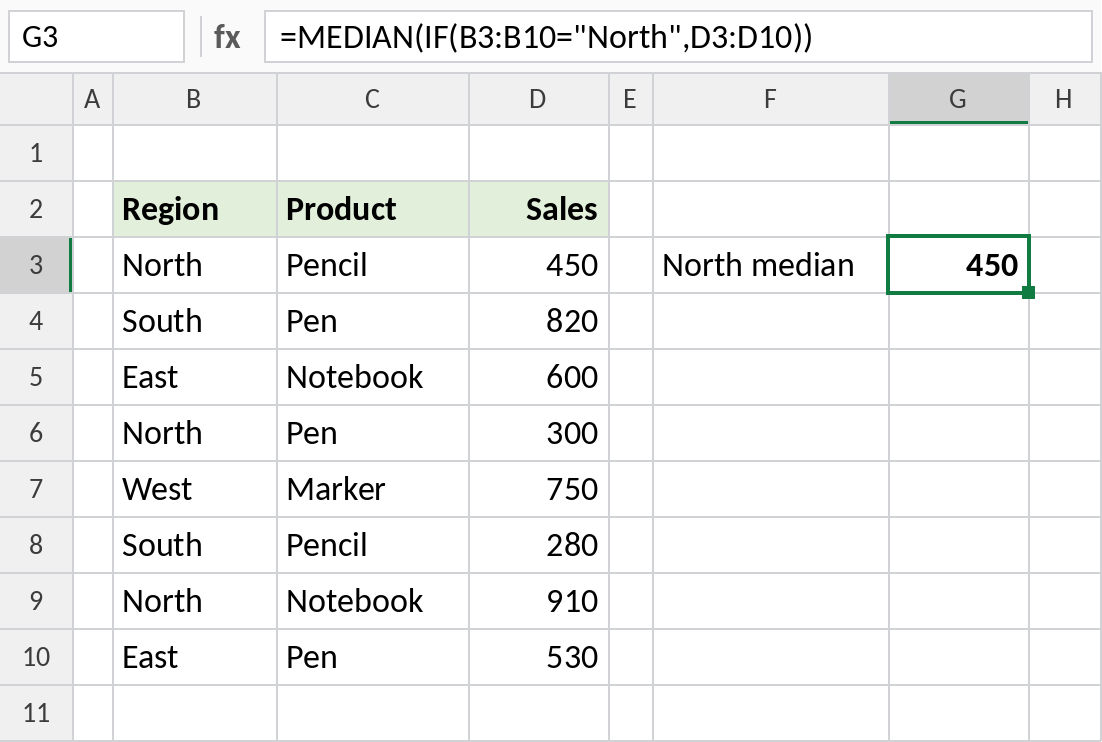Image resolution: width=1102 pixels, height=742 pixels.
Task: Select column F header
Action: coord(770,99)
